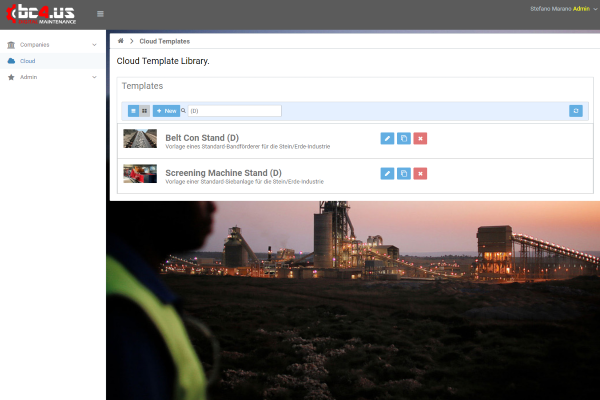Open user menu for Stefano Morano

point(560,8)
